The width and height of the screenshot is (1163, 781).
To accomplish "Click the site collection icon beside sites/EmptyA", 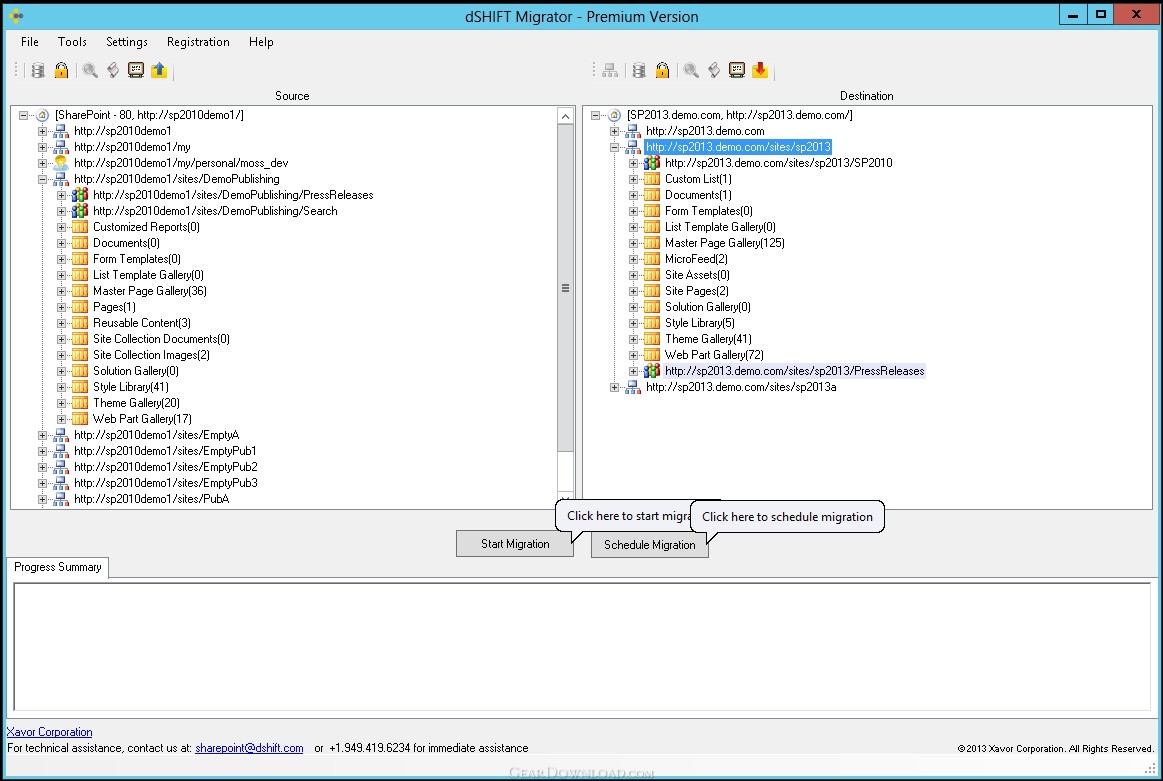I will 61,435.
